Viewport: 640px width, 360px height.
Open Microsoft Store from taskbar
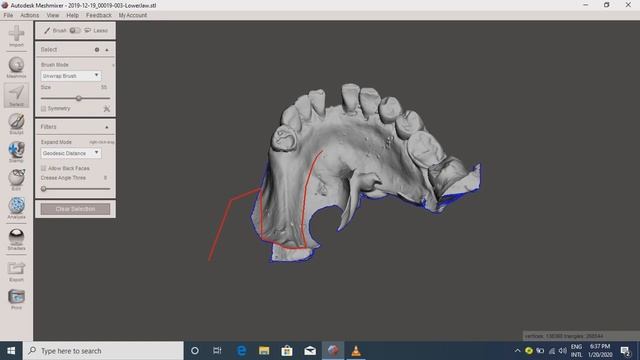[287, 351]
